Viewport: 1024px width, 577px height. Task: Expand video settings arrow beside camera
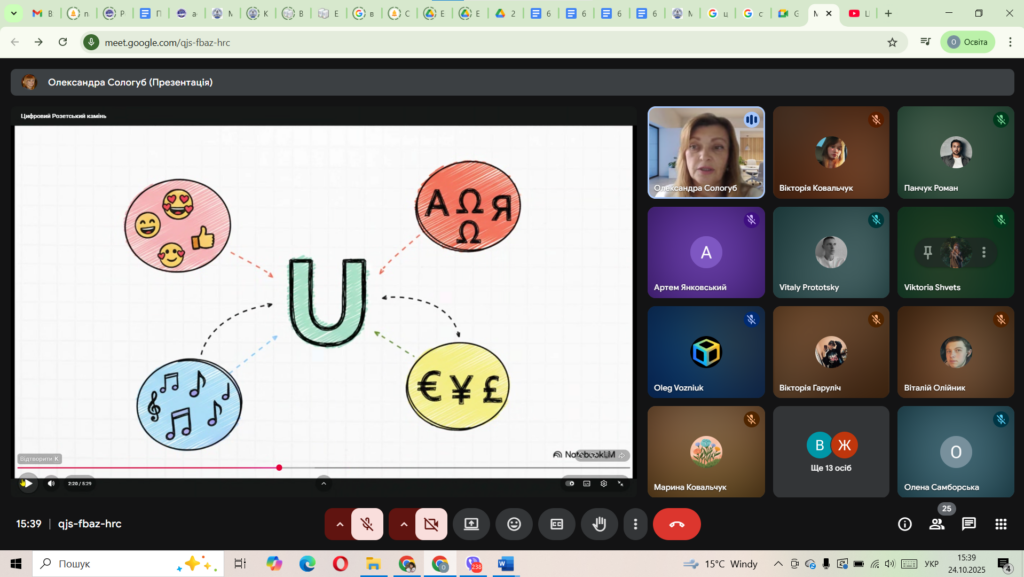403,523
